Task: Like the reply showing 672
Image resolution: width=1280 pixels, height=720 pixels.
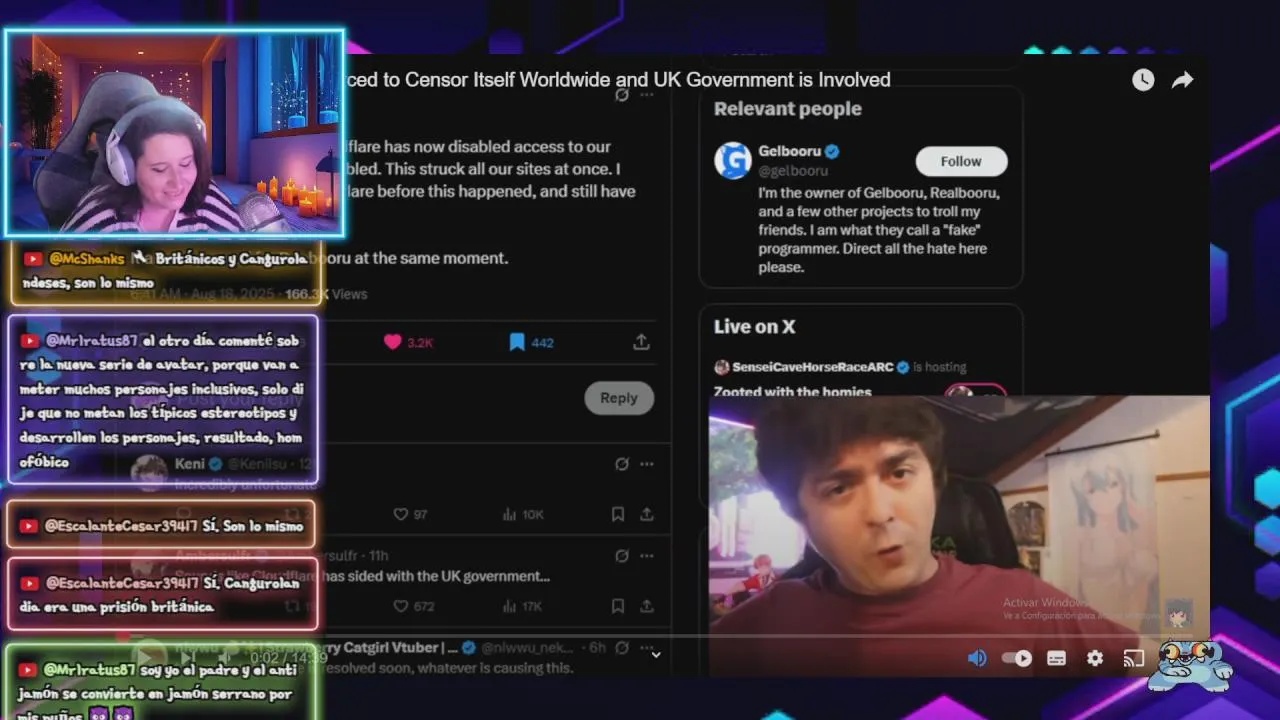Action: click(x=400, y=606)
